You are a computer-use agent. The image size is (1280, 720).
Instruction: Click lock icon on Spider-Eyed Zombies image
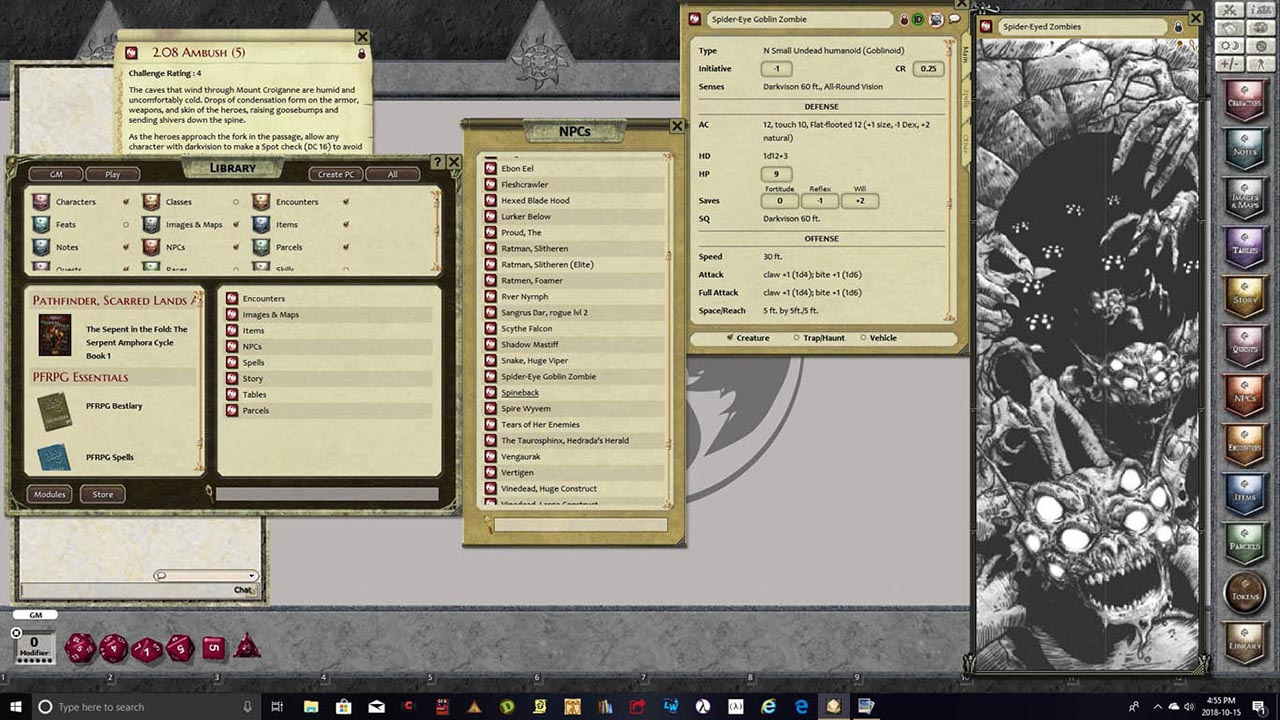(x=1179, y=26)
